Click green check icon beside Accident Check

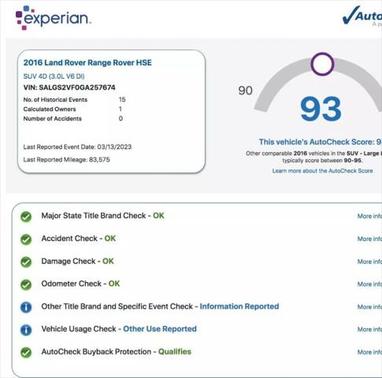(x=26, y=239)
